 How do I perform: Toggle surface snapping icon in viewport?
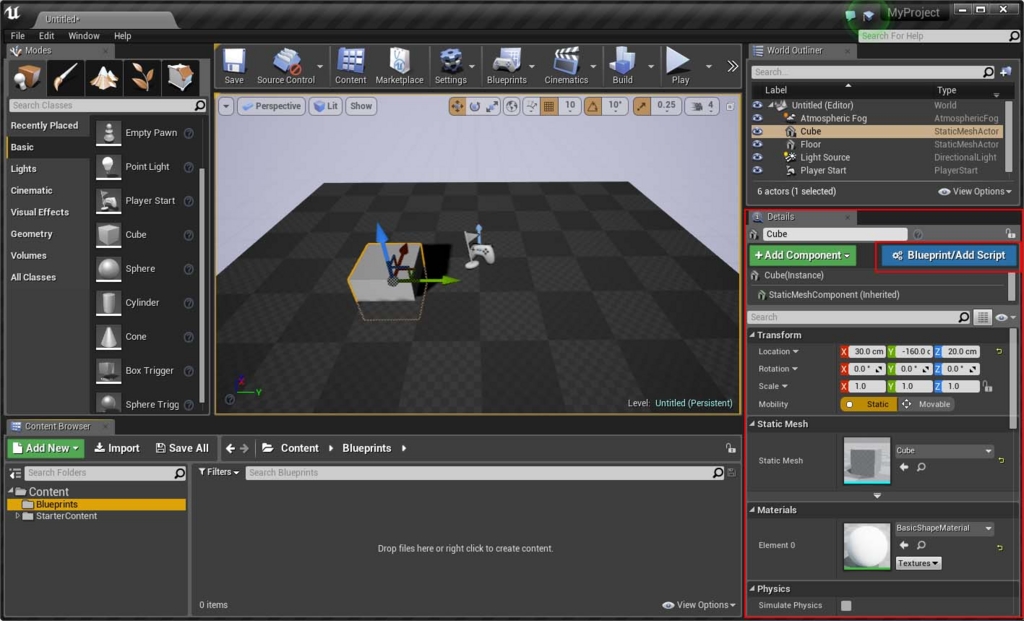tap(532, 106)
